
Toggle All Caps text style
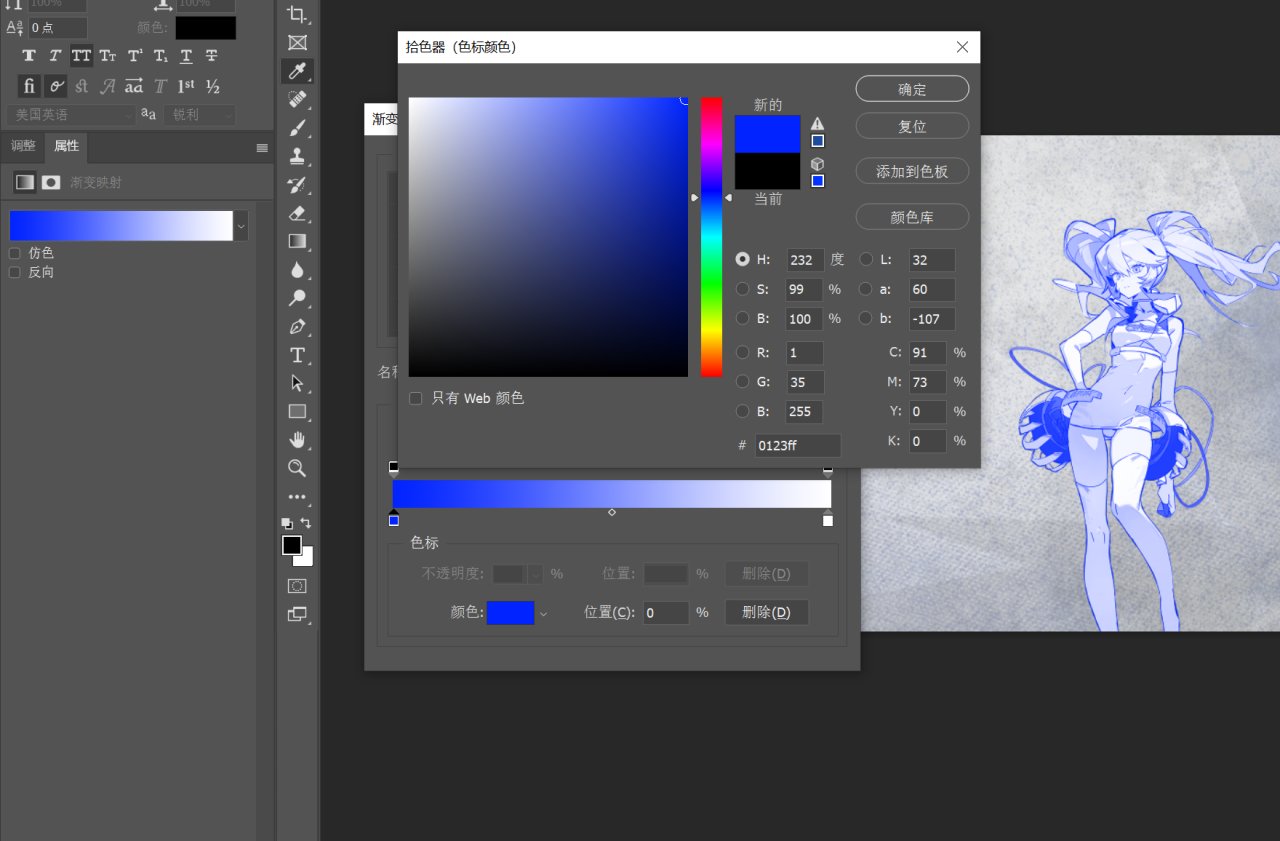[x=81, y=56]
